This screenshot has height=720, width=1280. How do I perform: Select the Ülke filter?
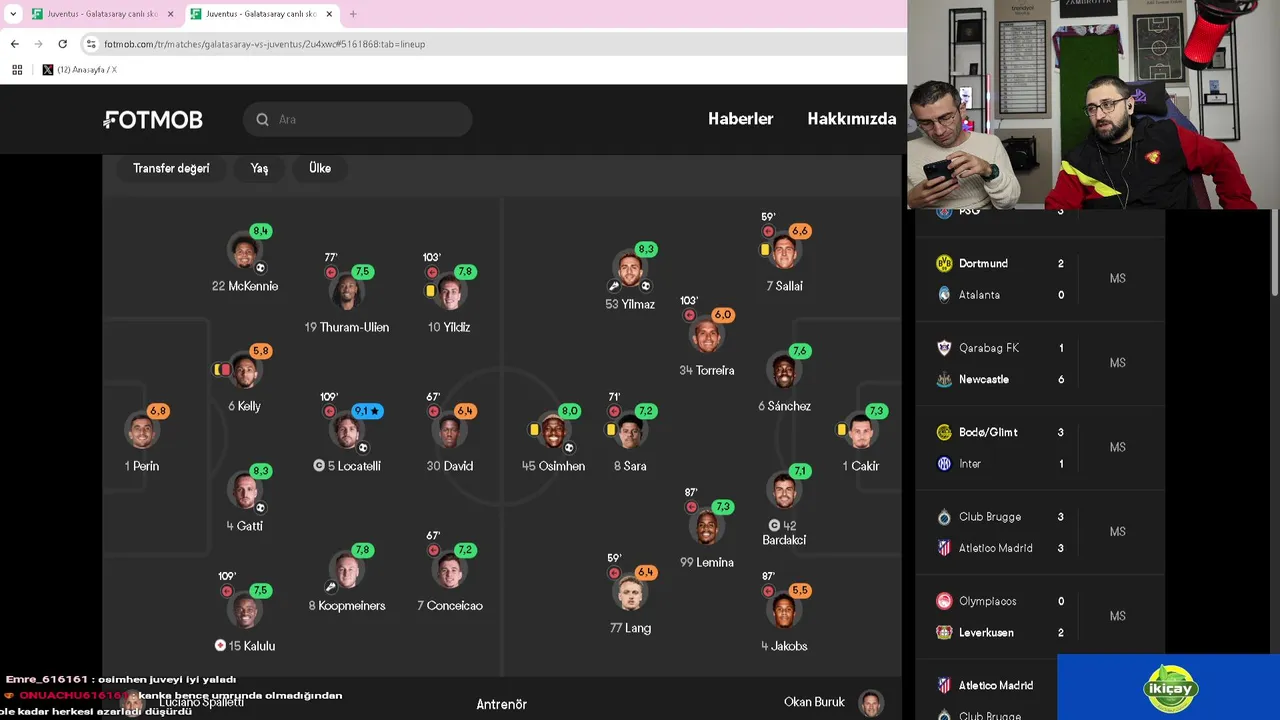tap(320, 168)
